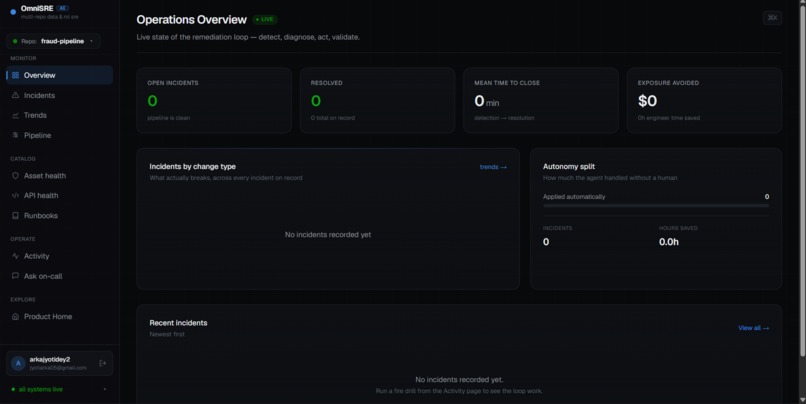Viewport: 806px width, 404px height.
Task: Click the Resolved count of 0
Action: (x=316, y=101)
